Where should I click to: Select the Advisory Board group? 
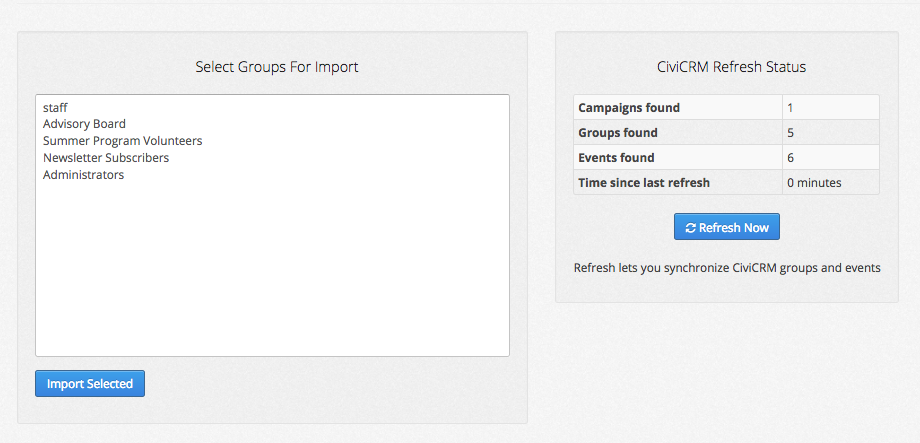coord(272,124)
